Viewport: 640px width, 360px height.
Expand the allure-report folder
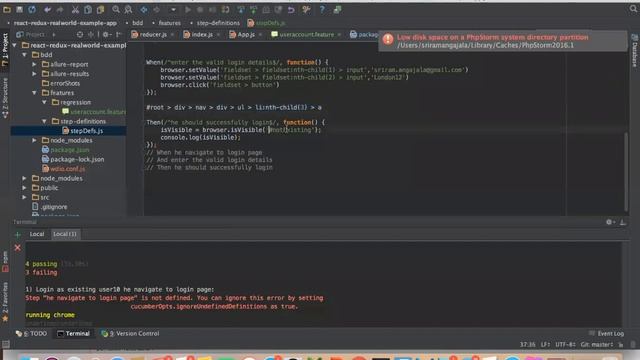click(35, 64)
